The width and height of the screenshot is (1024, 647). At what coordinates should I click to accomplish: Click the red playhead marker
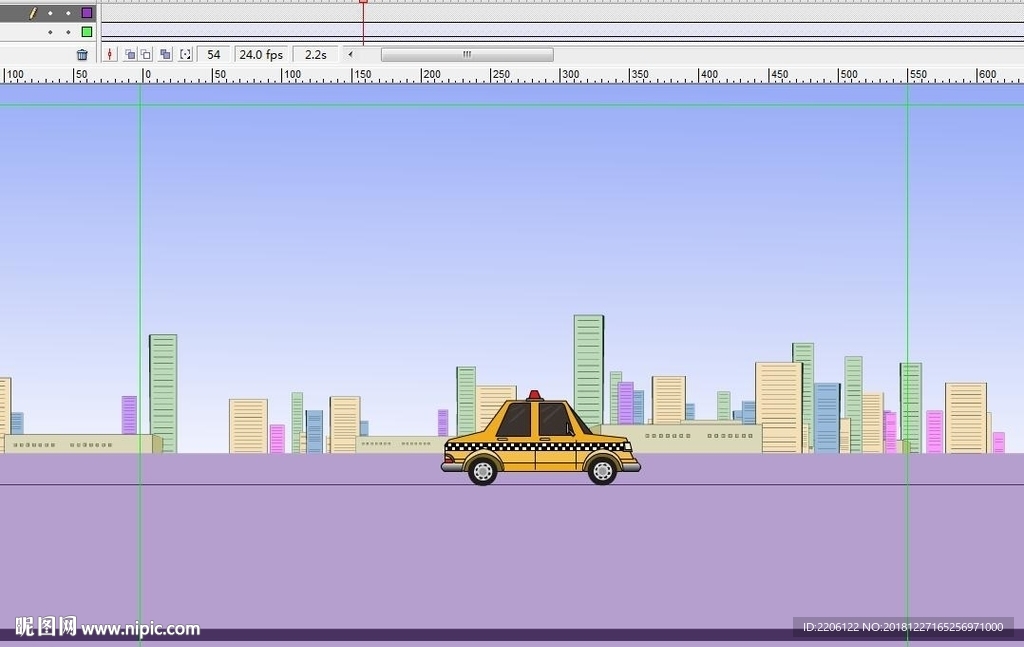(364, 2)
